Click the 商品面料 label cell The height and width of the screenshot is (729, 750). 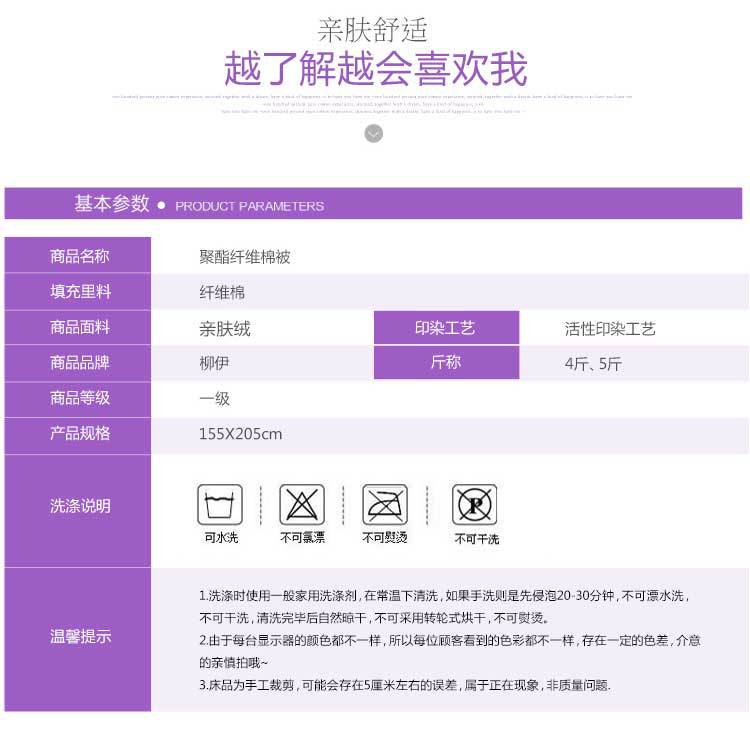coord(78,327)
